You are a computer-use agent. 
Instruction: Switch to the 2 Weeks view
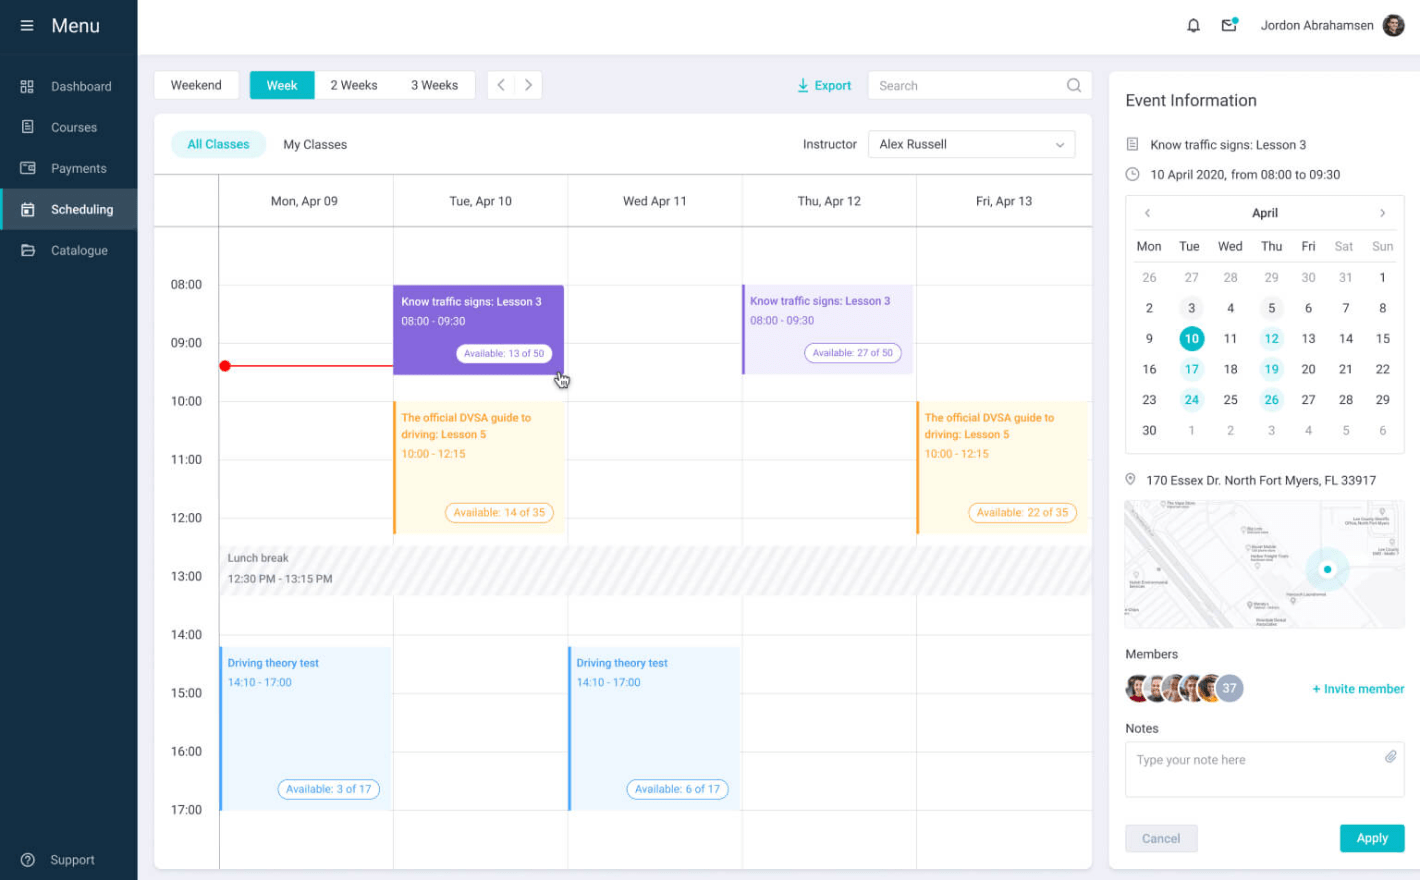click(x=353, y=85)
